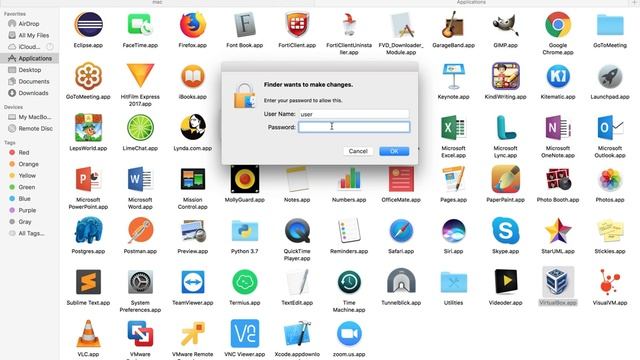This screenshot has width=640, height=360.
Task: Select the KindWriting.app icon
Action: (x=505, y=76)
